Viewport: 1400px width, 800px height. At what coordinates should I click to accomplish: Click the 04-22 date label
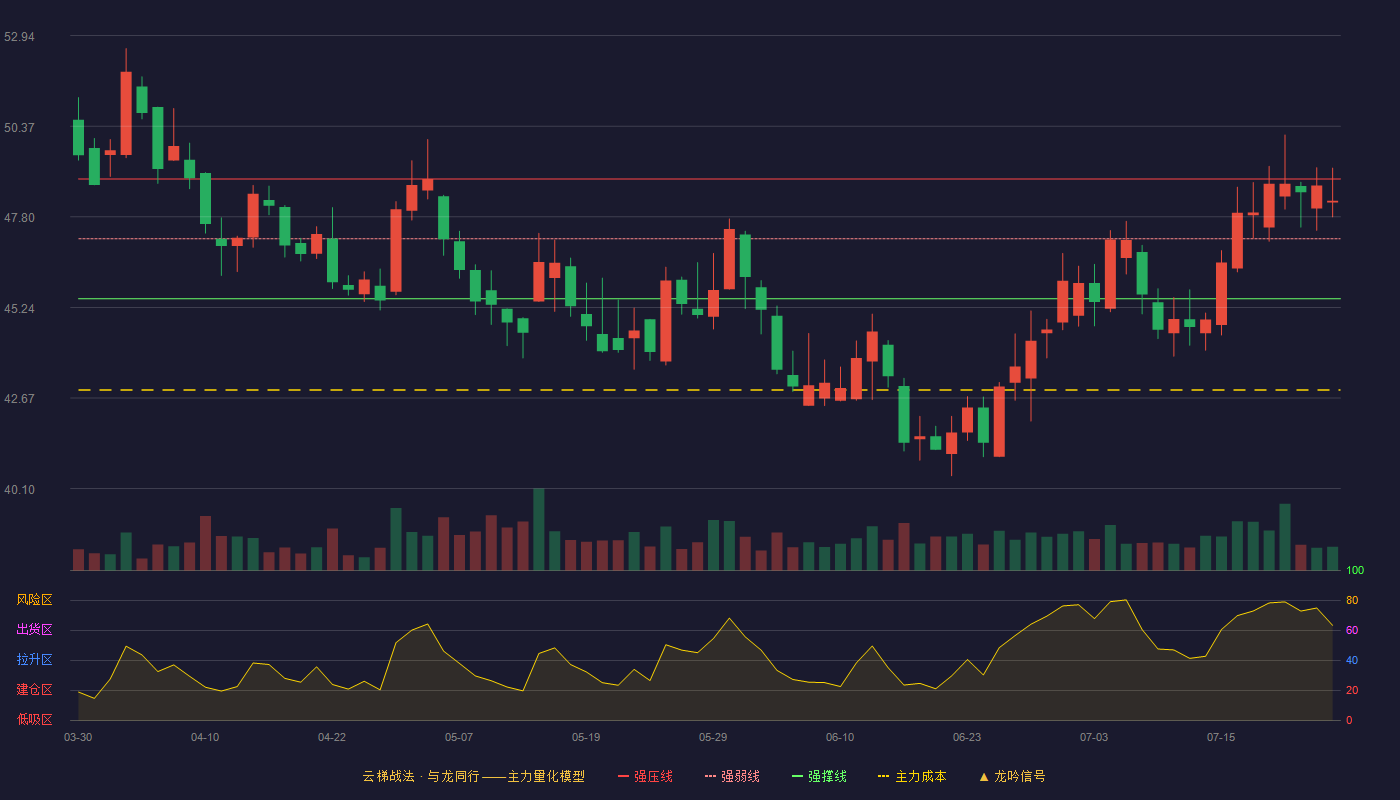[332, 737]
